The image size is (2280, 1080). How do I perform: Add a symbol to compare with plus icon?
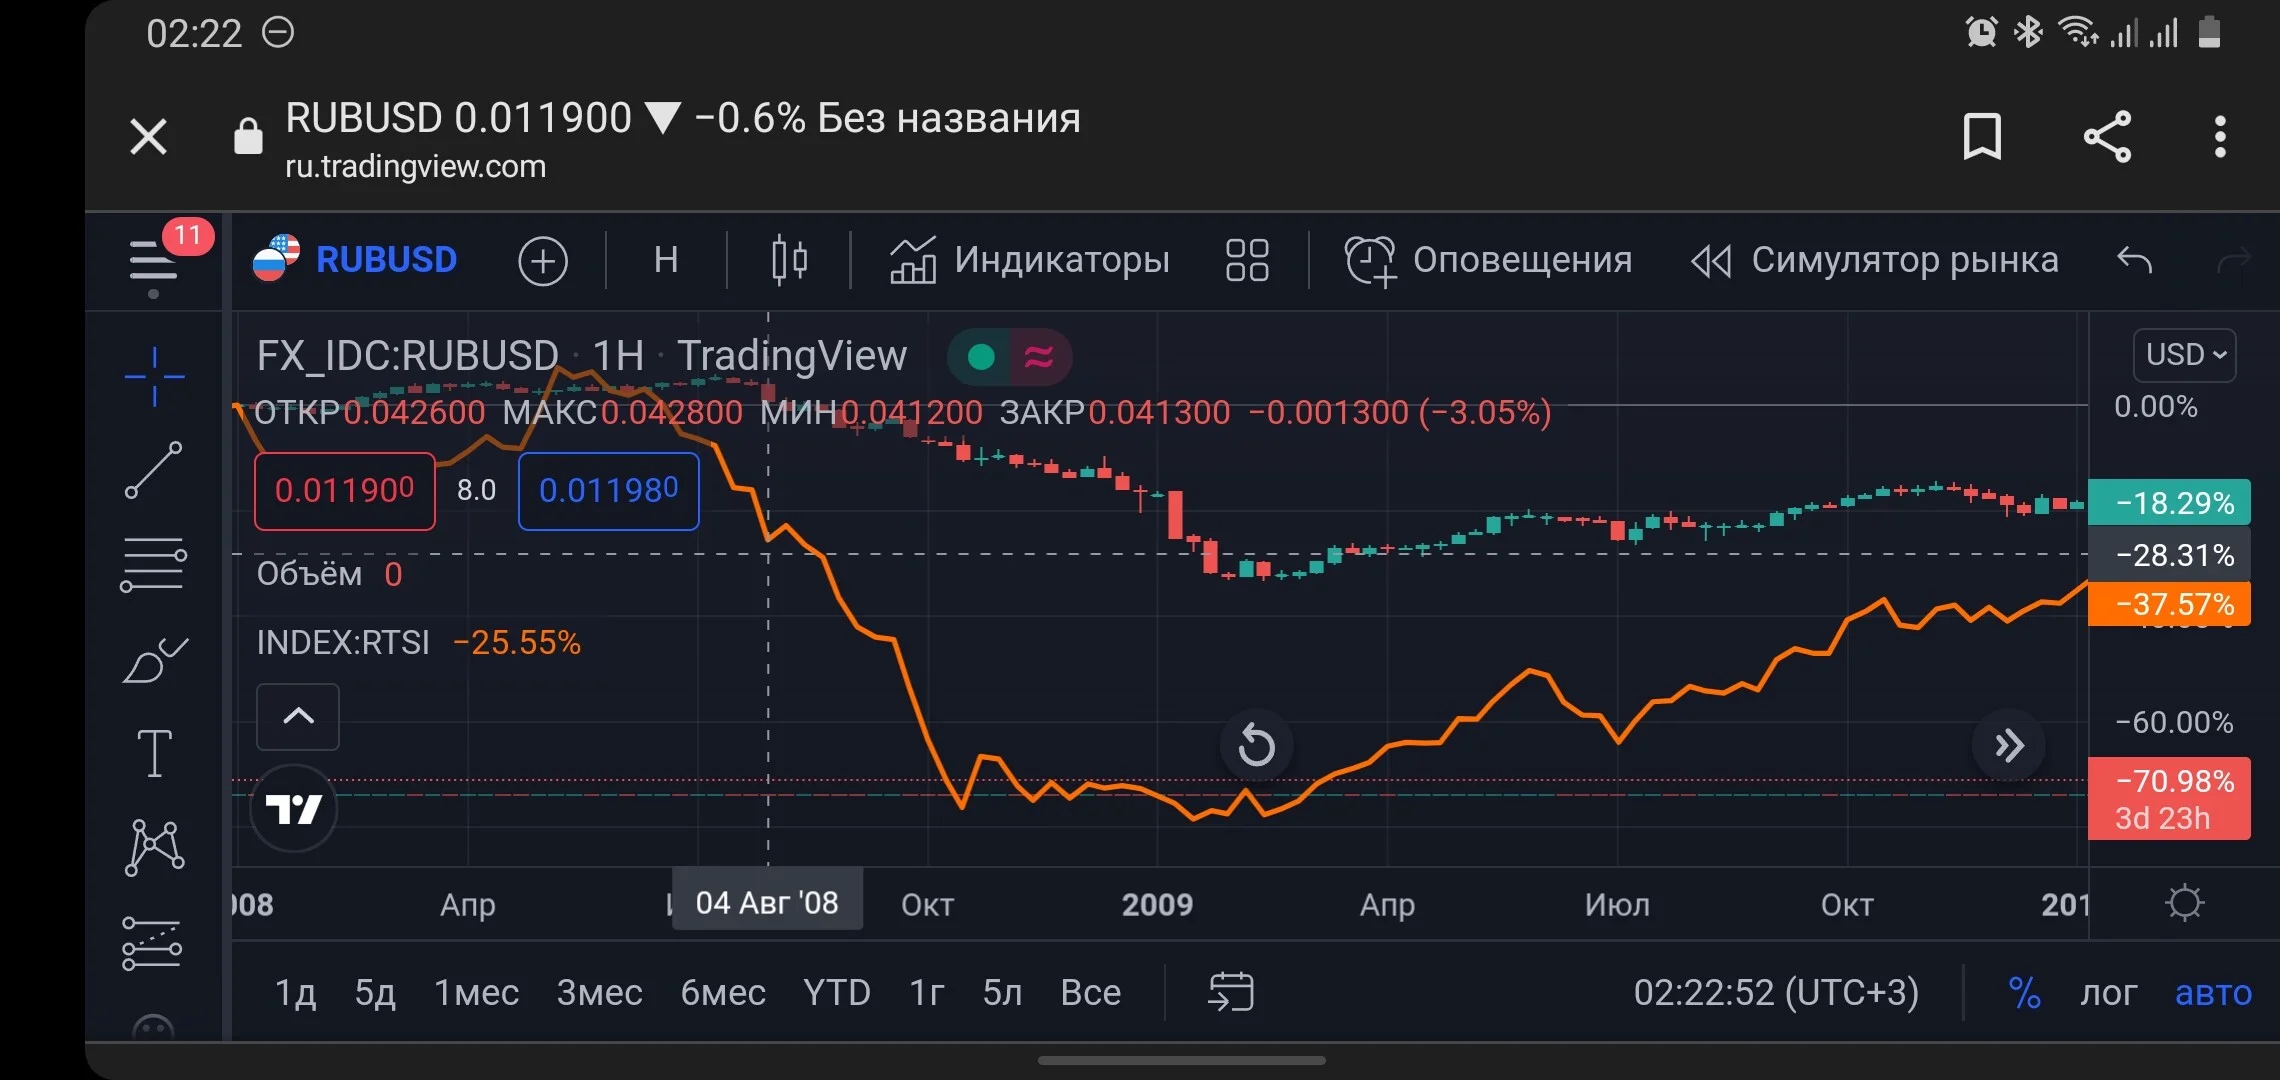point(543,261)
